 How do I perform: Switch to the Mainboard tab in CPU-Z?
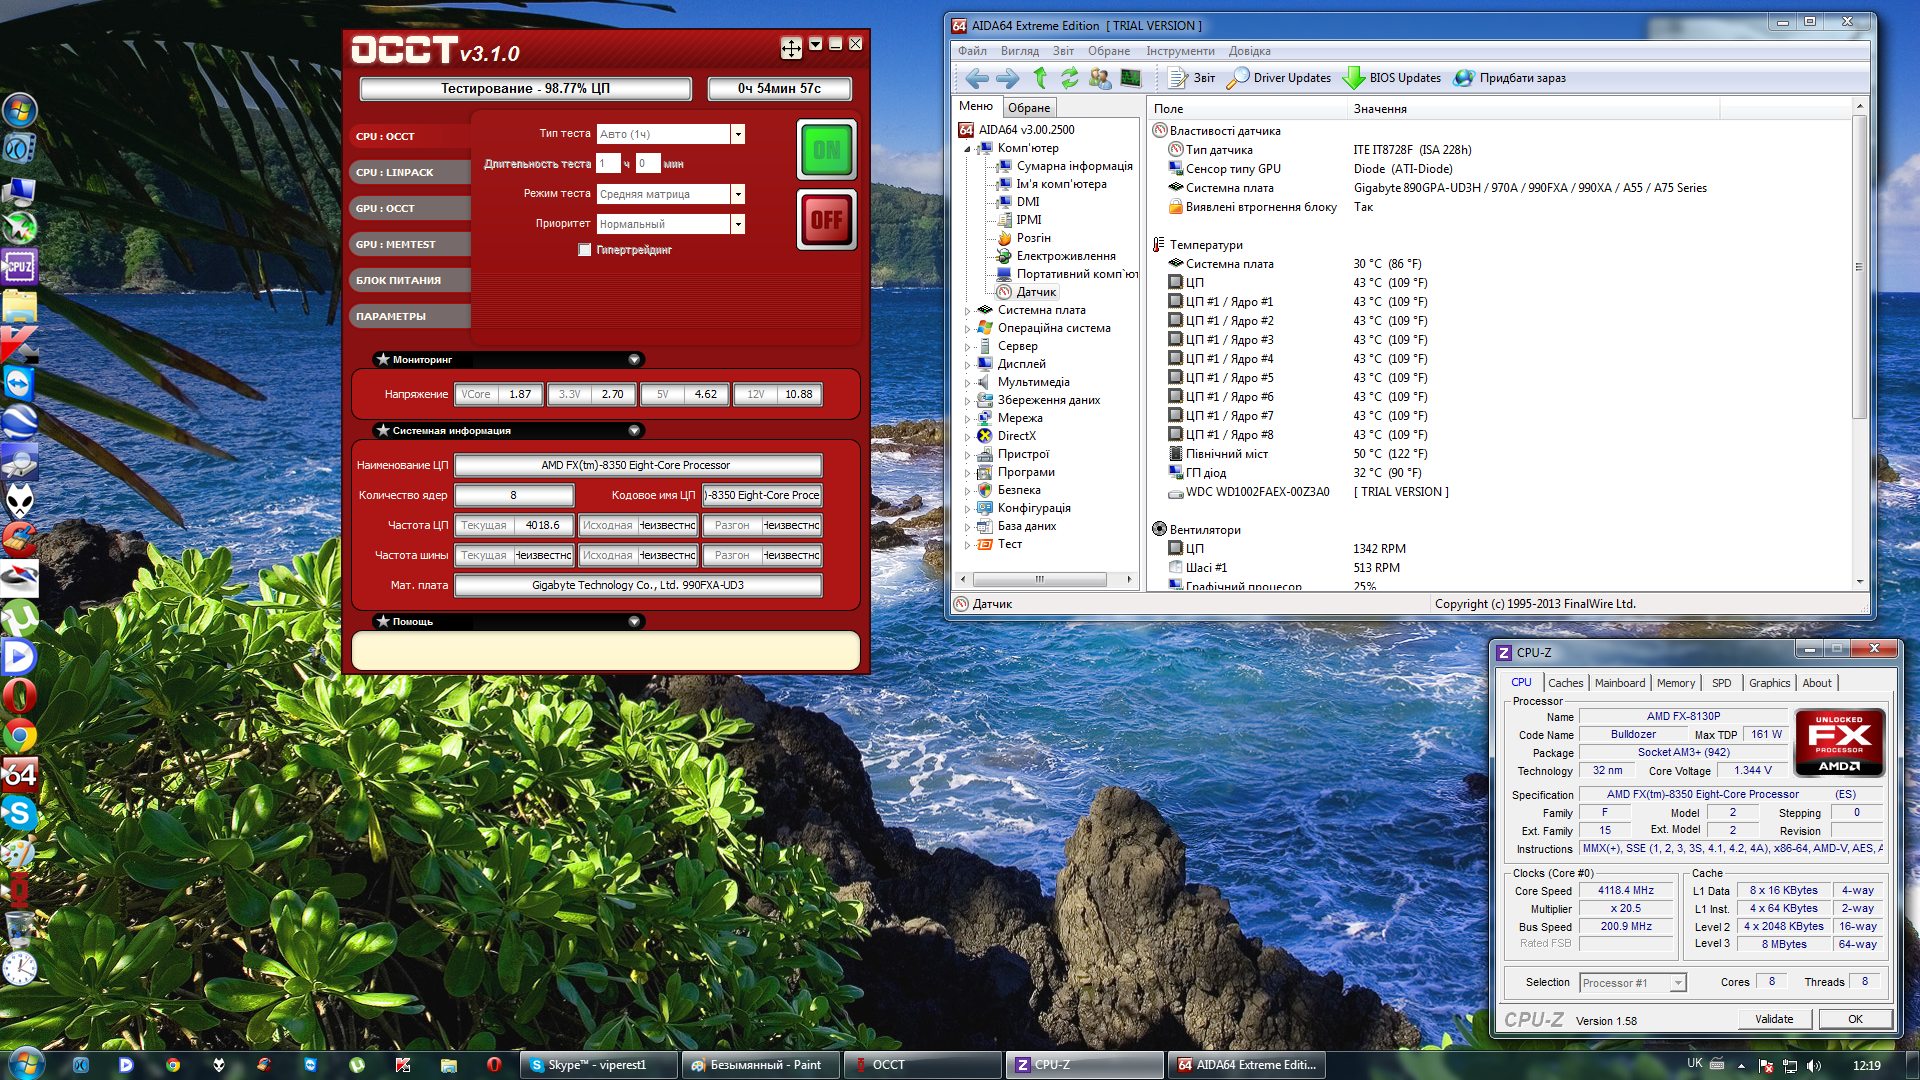click(x=1619, y=683)
